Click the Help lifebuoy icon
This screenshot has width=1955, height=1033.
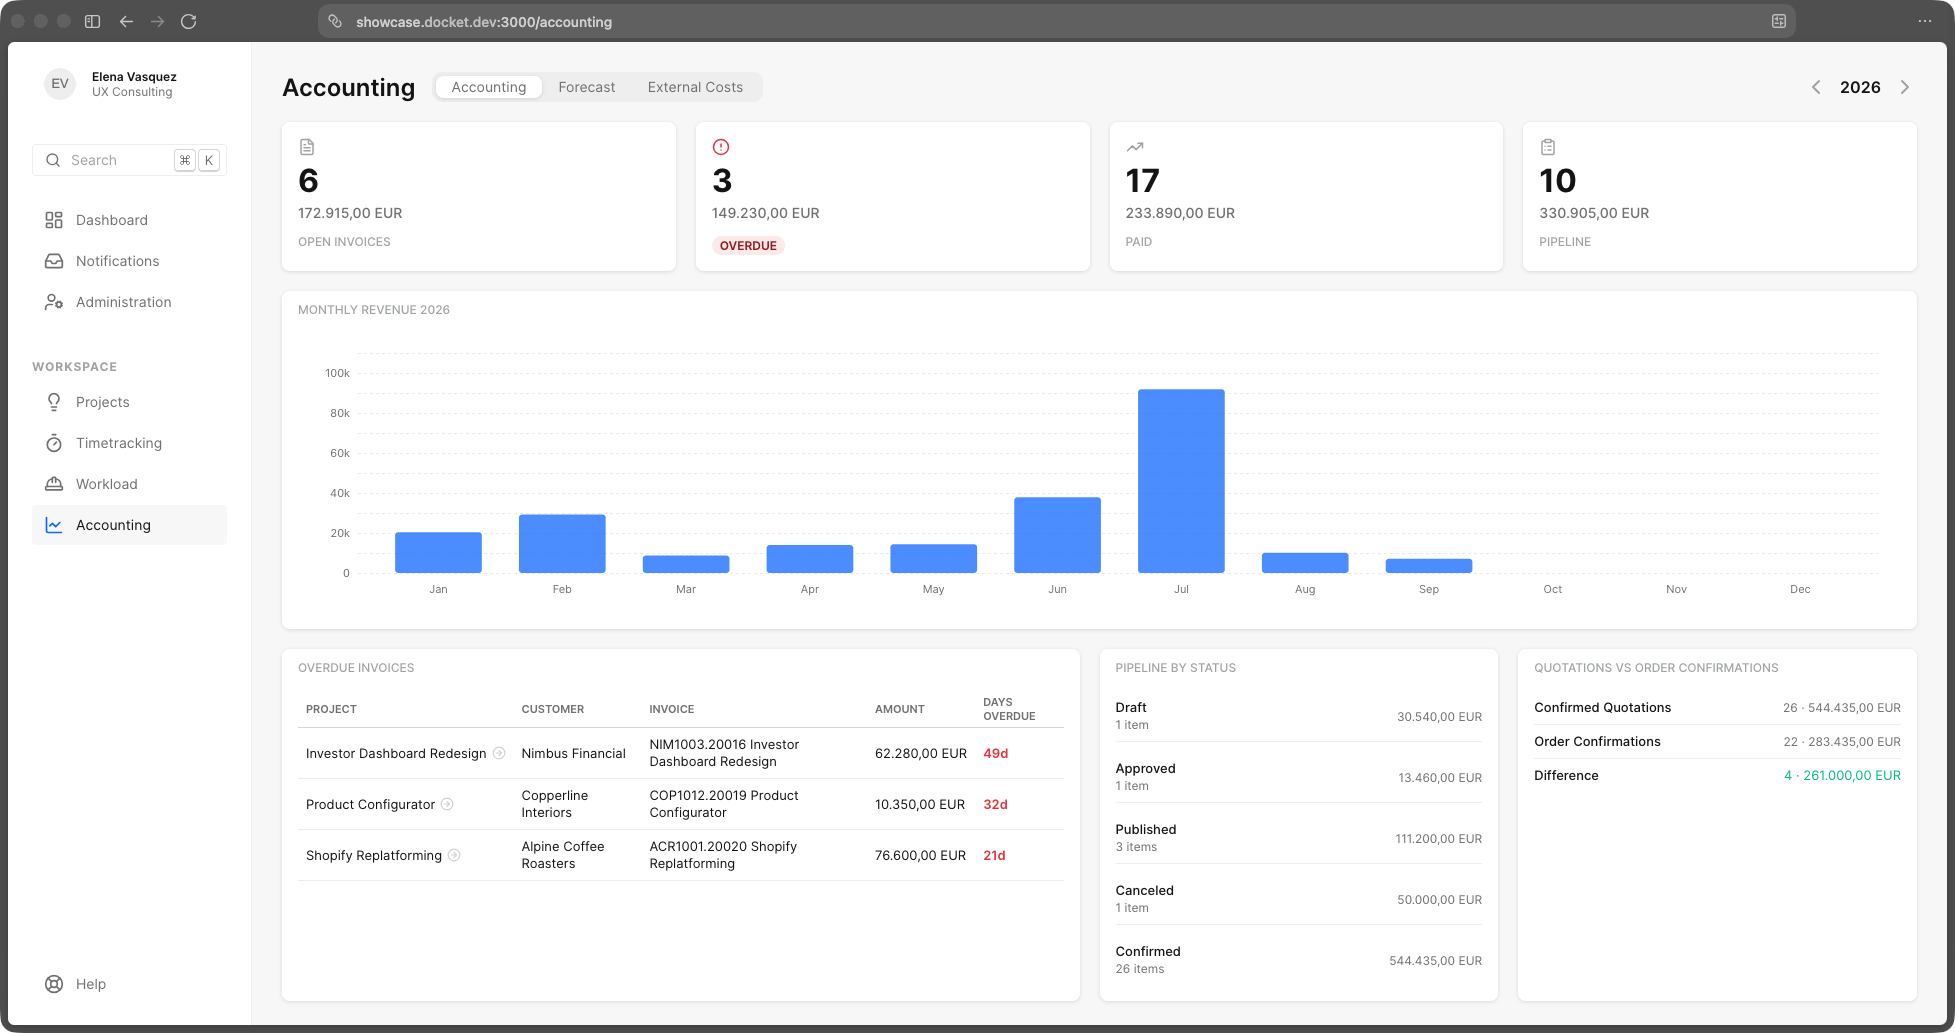pos(54,984)
